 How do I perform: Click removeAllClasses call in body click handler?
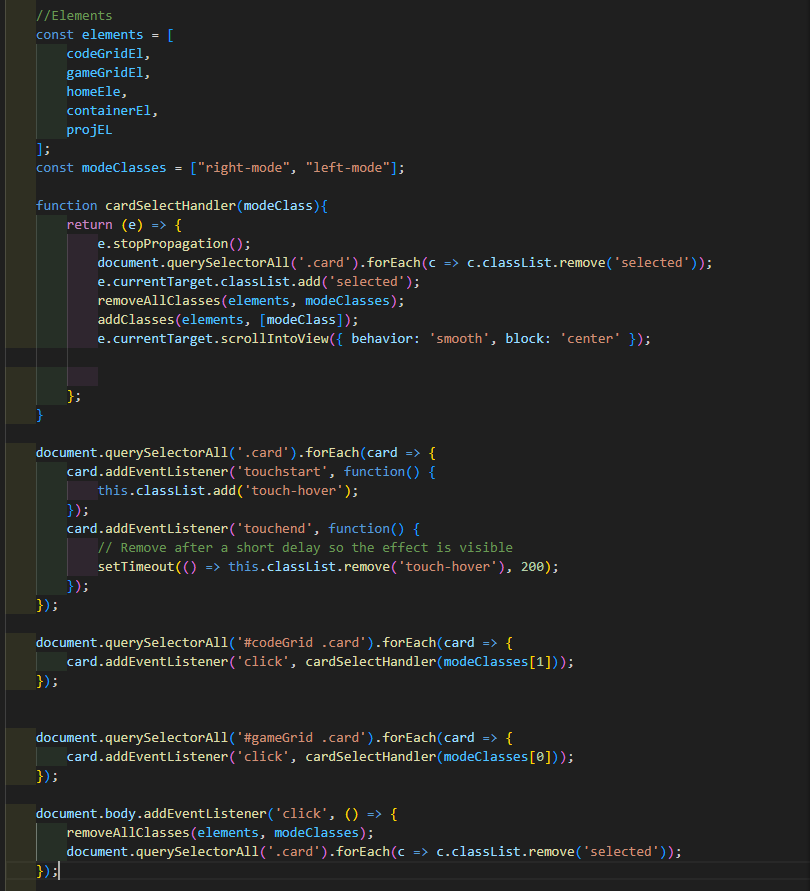tap(220, 833)
